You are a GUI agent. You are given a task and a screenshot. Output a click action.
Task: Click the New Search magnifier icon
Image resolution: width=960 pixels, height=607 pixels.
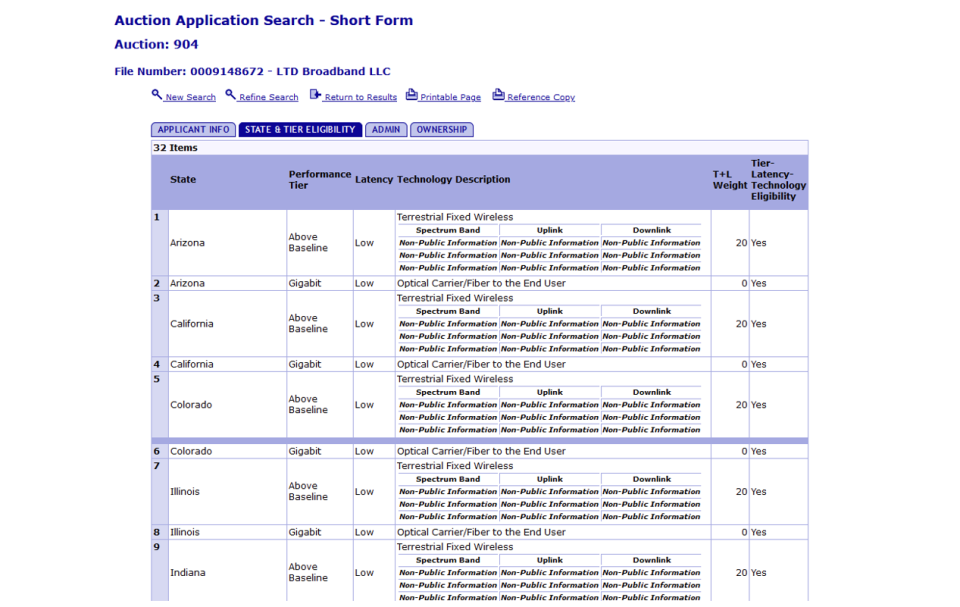point(157,95)
